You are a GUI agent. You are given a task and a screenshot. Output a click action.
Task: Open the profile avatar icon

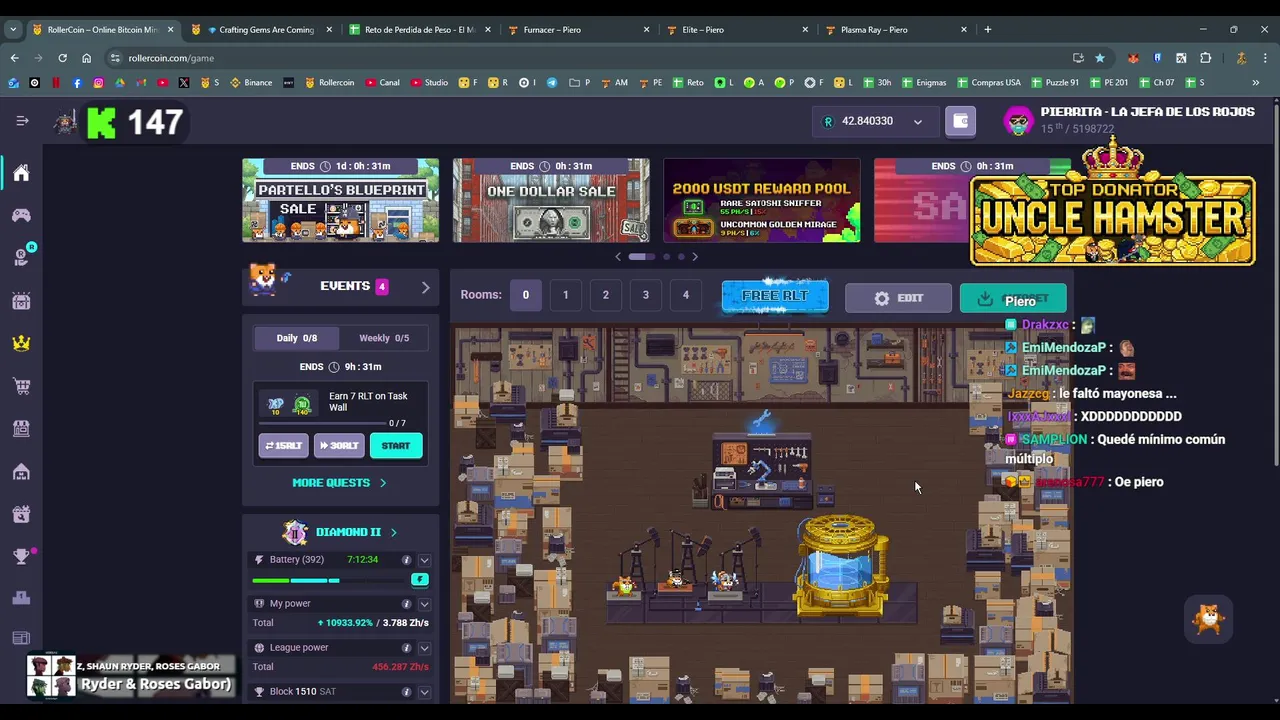pyautogui.click(x=1018, y=121)
